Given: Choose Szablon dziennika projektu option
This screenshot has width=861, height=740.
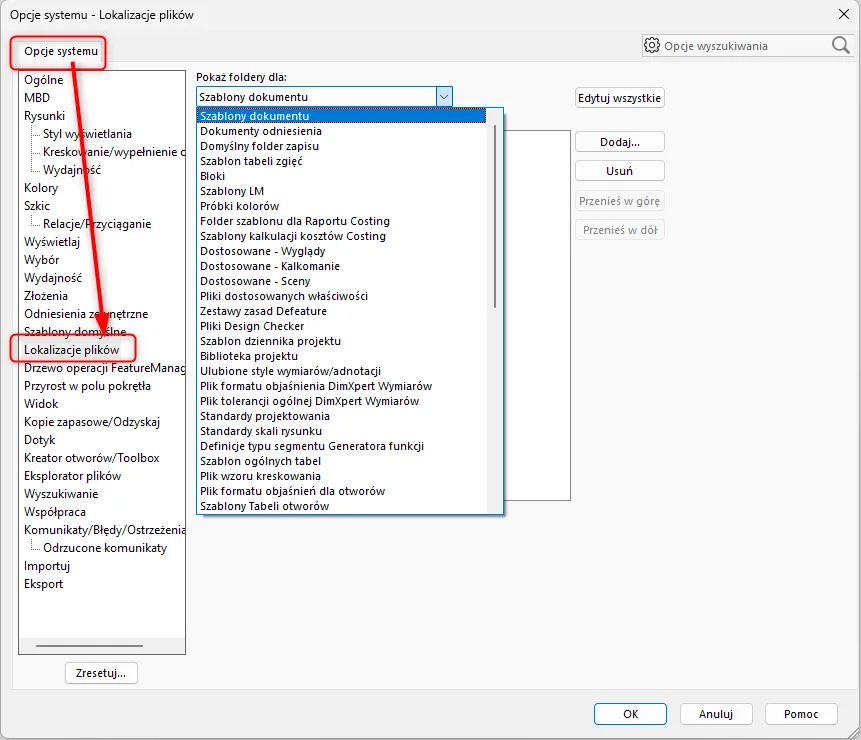Looking at the screenshot, I should tap(342, 341).
